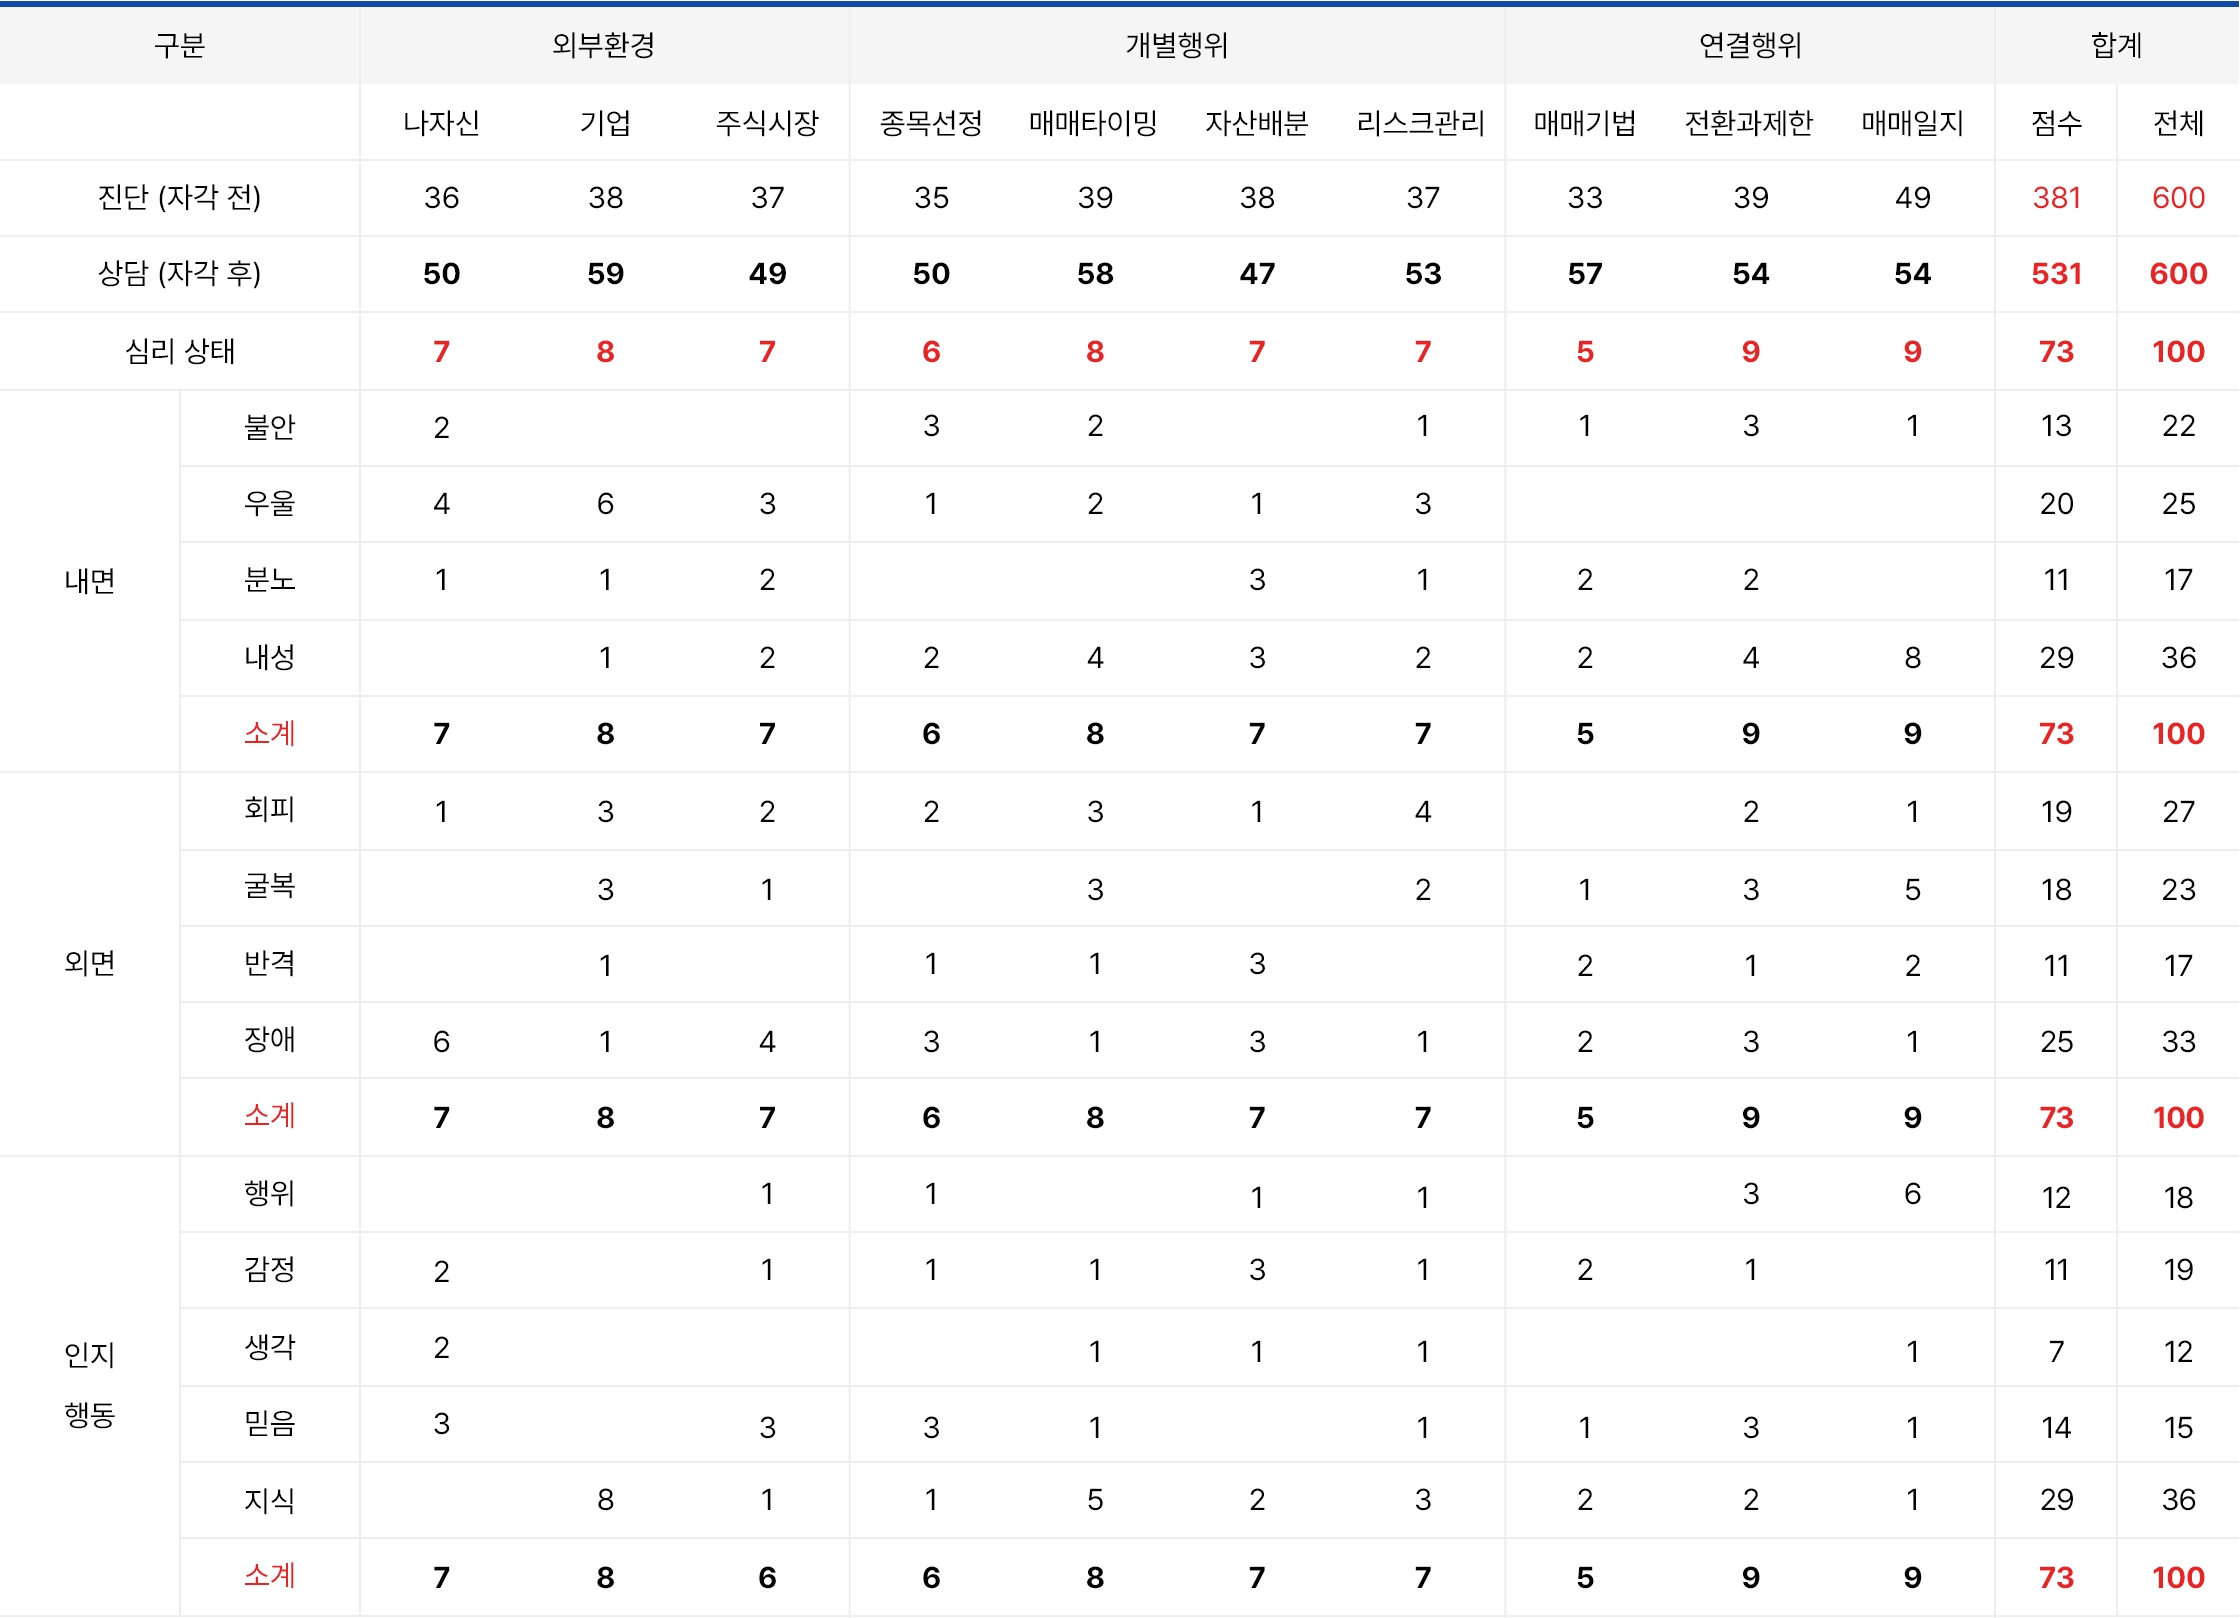Screen dimensions: 2240x1618
Task: Click the 내면 category label
Action: 89,581
